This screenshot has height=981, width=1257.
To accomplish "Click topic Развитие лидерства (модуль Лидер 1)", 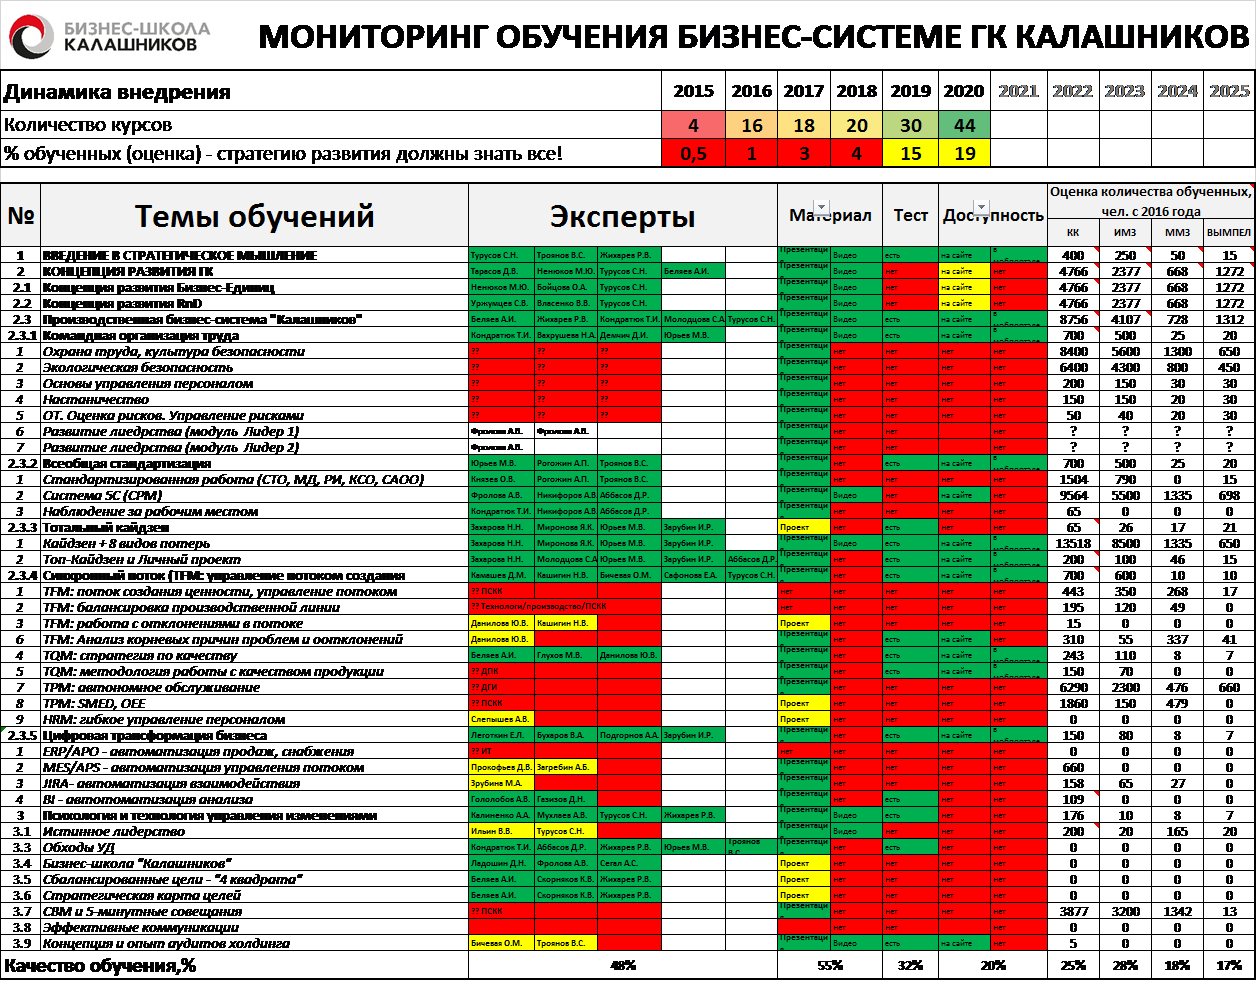I will [171, 431].
